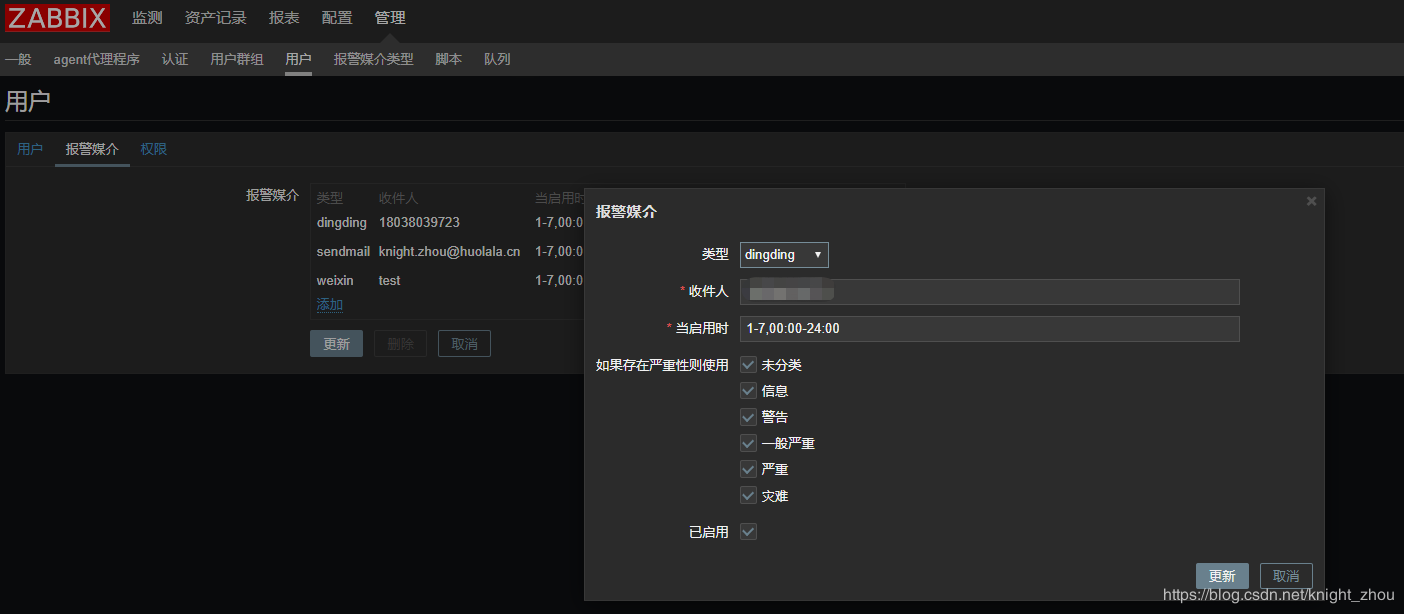Uncheck the 一般严重 checkbox

coord(748,443)
